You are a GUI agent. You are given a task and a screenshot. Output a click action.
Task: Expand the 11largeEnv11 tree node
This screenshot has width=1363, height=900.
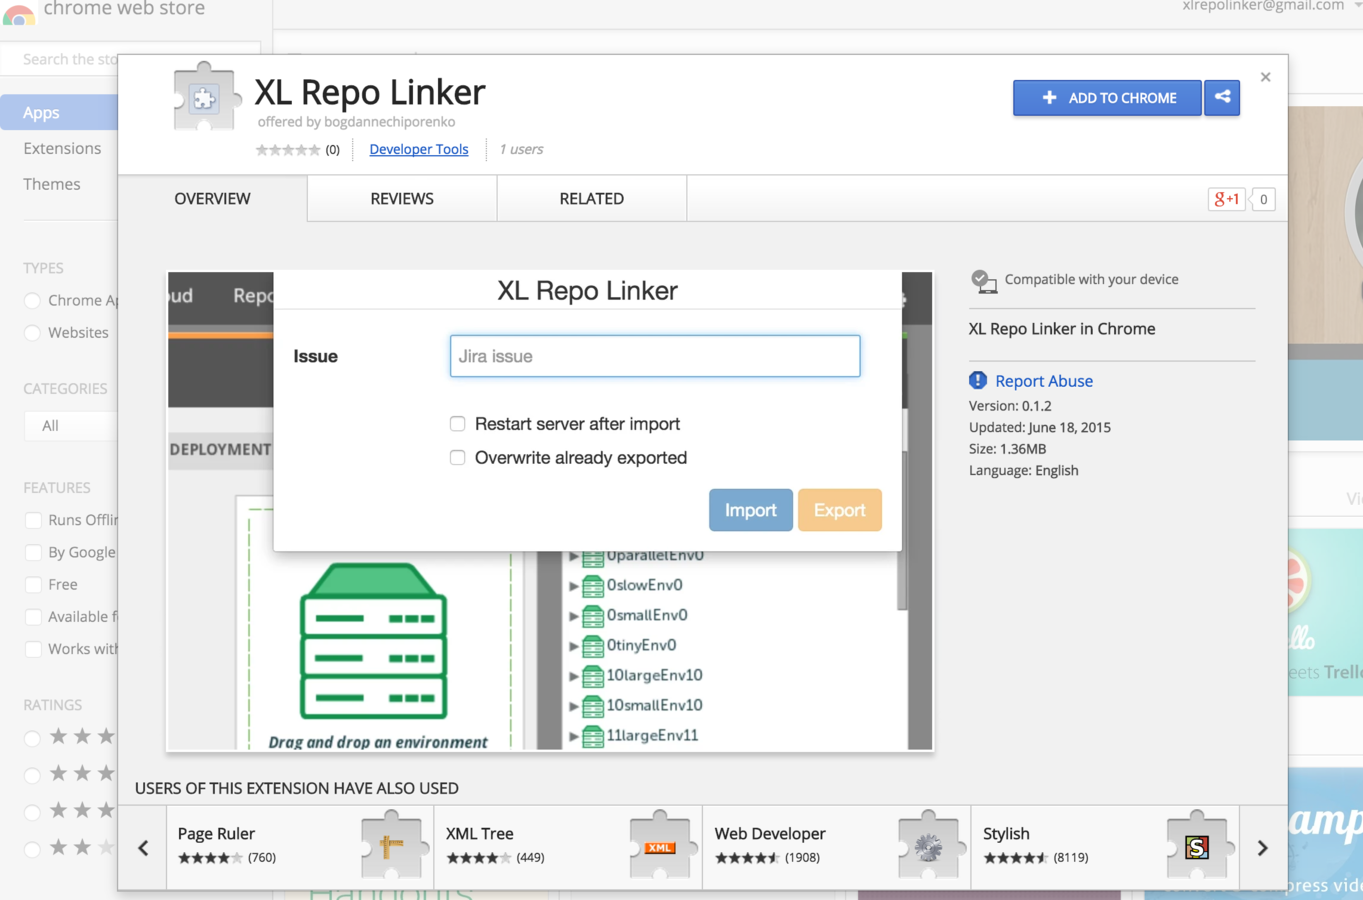(574, 736)
